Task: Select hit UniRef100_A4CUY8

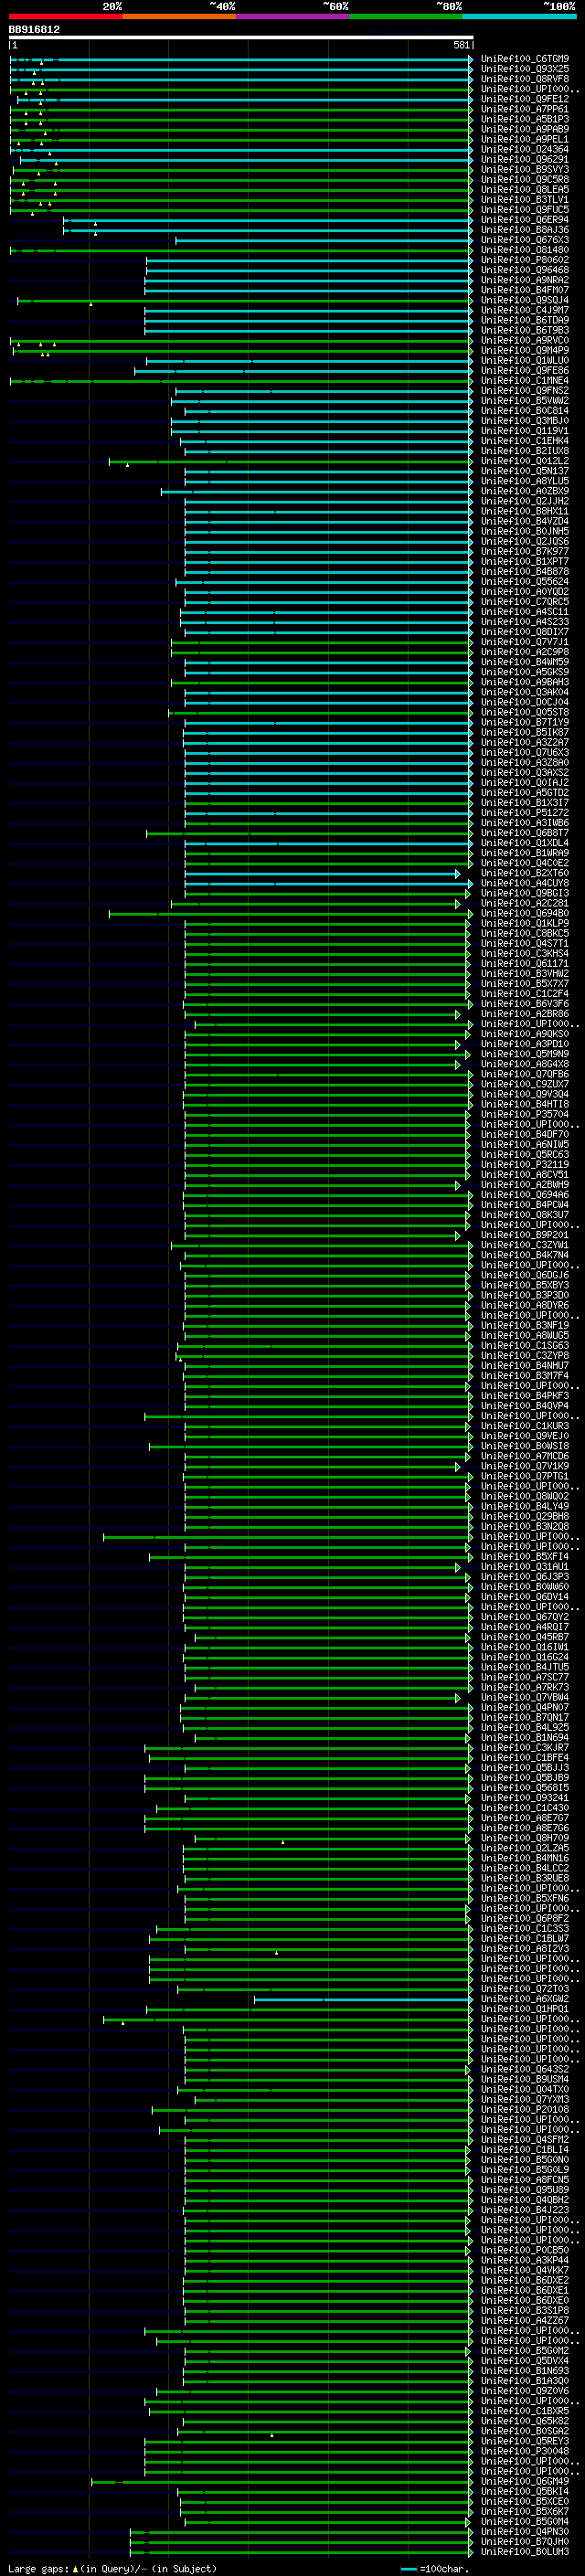Action: click(525, 883)
